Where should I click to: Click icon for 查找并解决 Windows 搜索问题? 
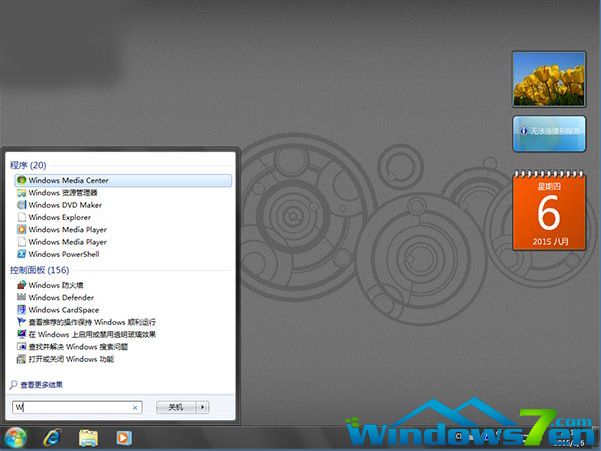point(21,346)
